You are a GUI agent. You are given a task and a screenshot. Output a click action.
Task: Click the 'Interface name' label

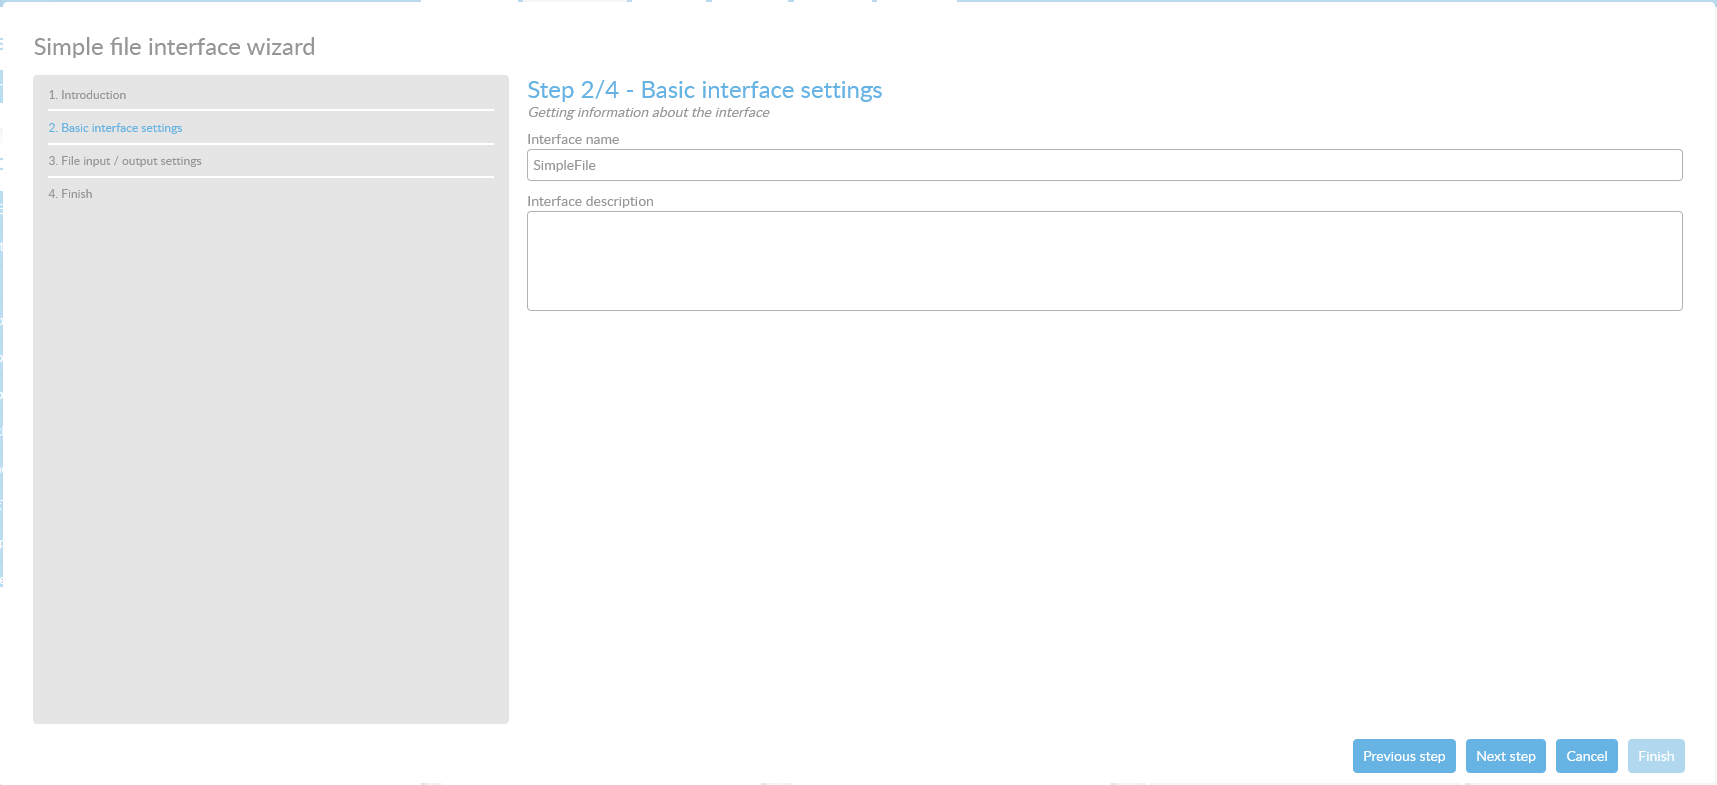pos(573,140)
